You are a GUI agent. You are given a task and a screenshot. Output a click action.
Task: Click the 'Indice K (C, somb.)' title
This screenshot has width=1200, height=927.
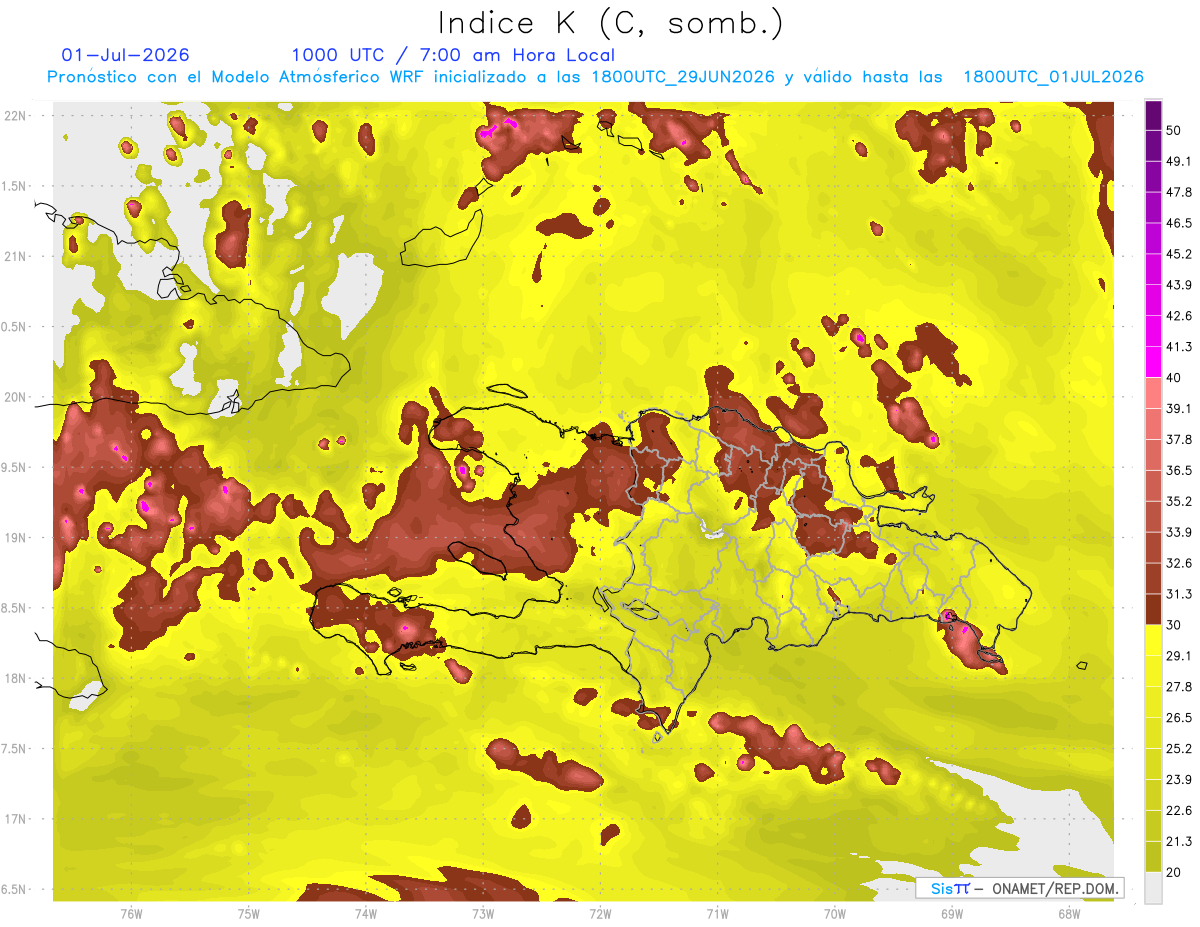point(610,23)
